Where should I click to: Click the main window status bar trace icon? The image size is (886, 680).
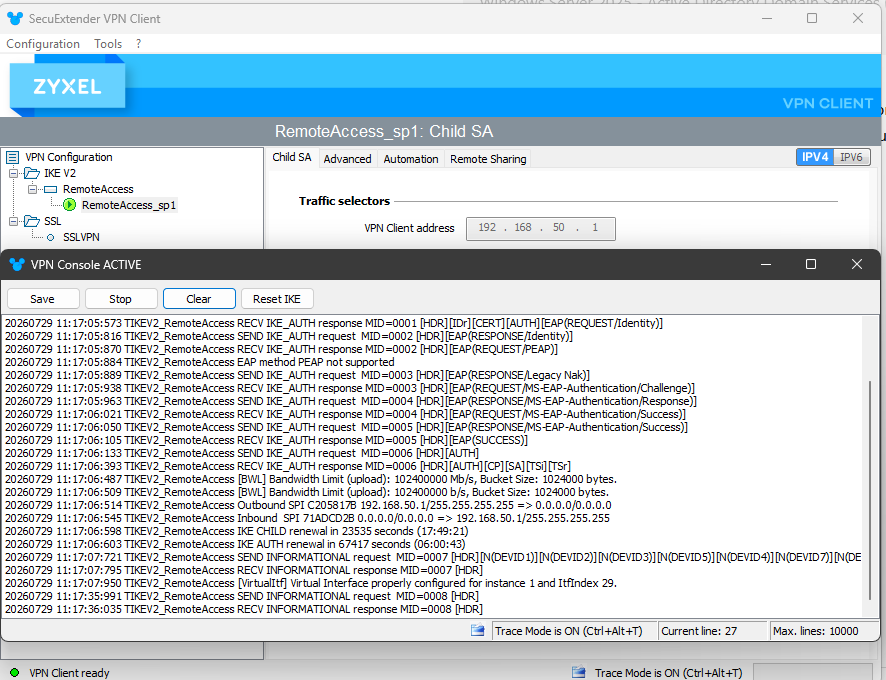click(x=579, y=673)
